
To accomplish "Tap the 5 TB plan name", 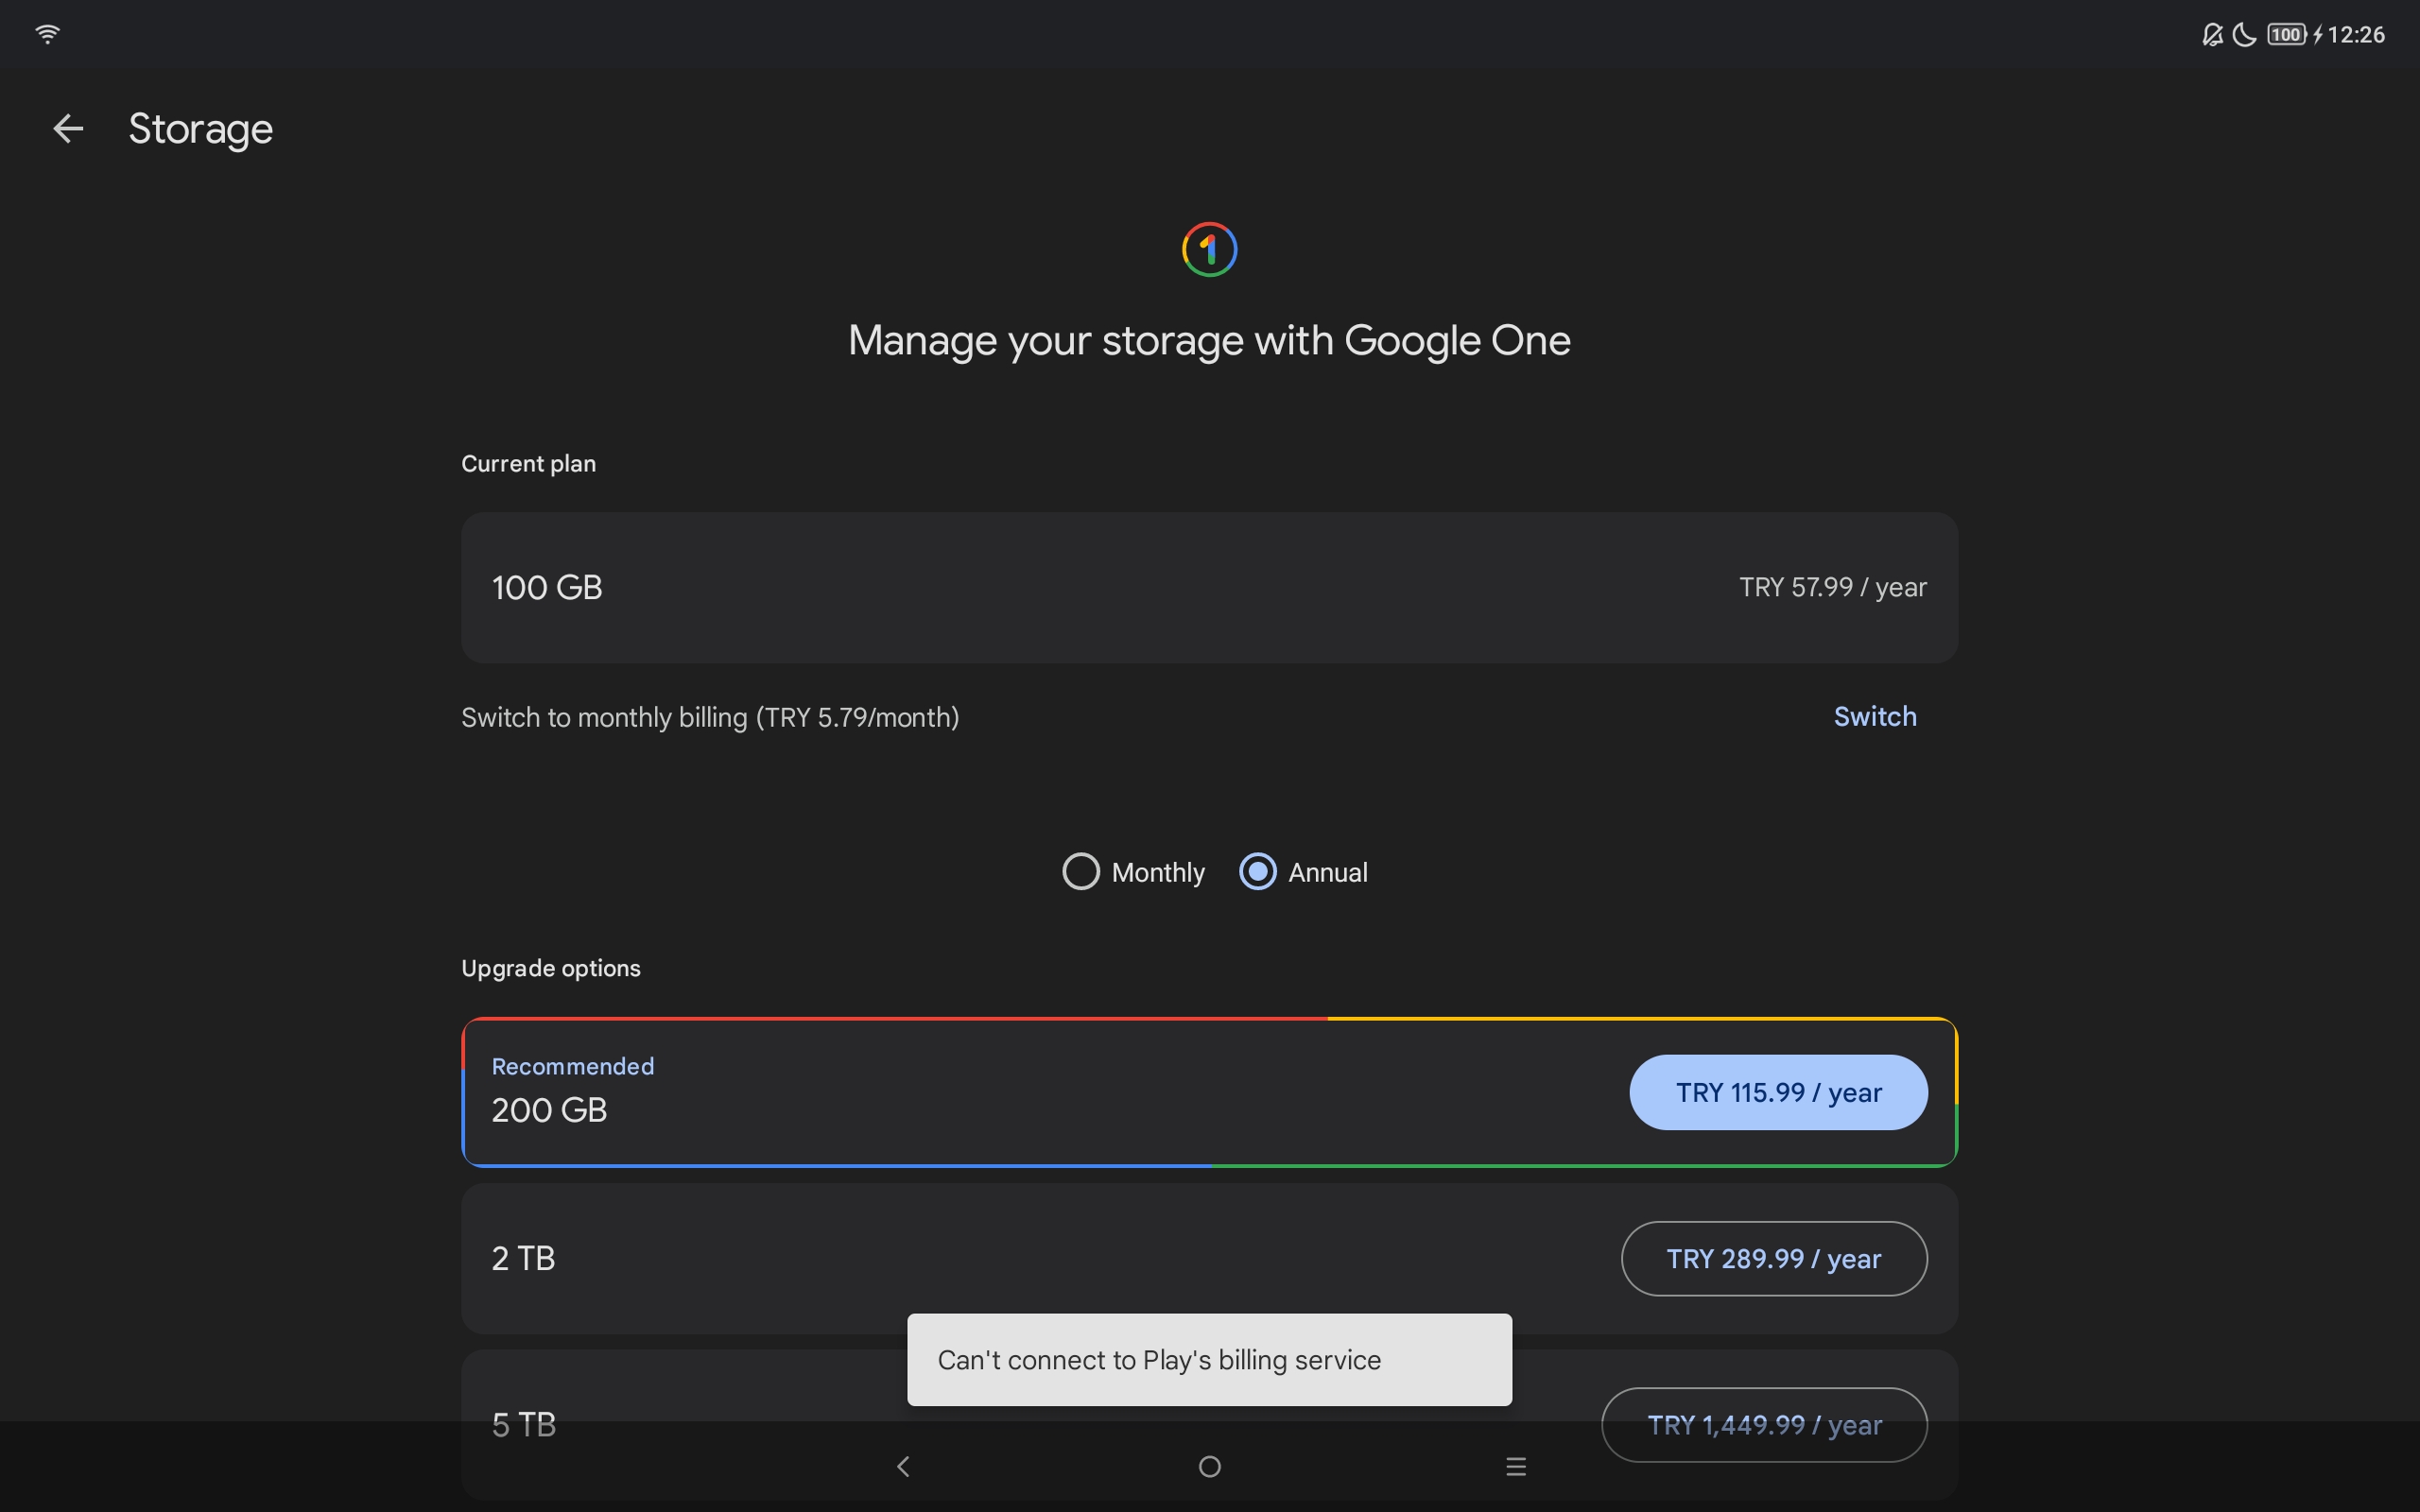I will click(x=523, y=1424).
